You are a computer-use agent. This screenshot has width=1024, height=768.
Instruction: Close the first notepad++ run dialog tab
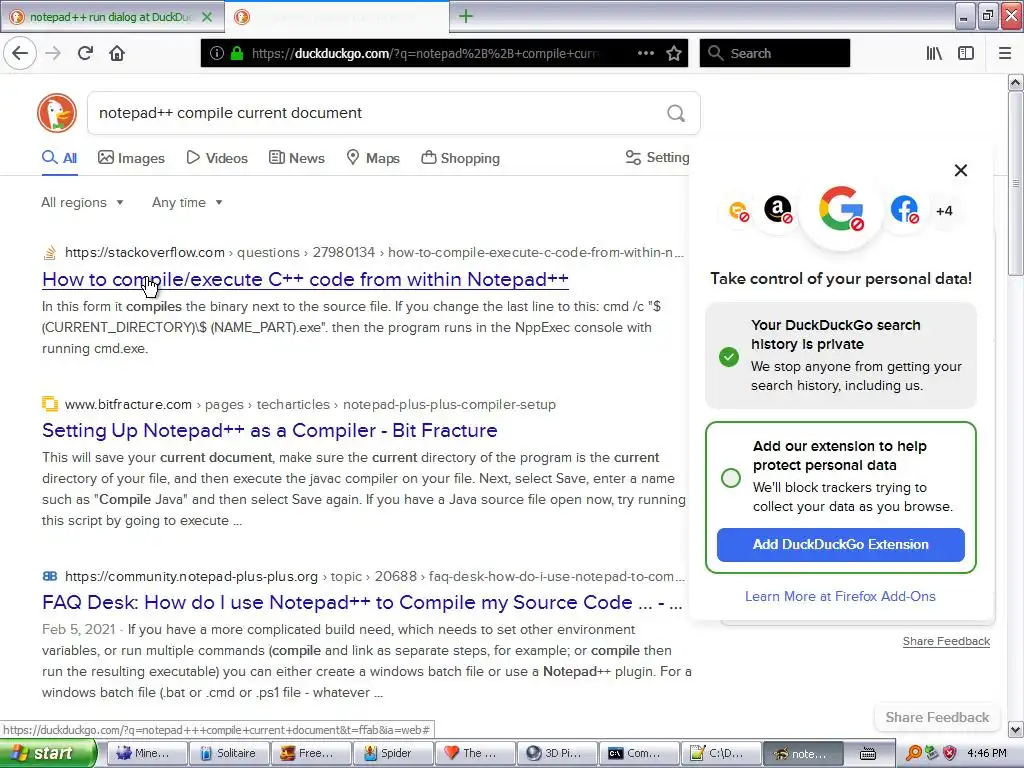207,17
